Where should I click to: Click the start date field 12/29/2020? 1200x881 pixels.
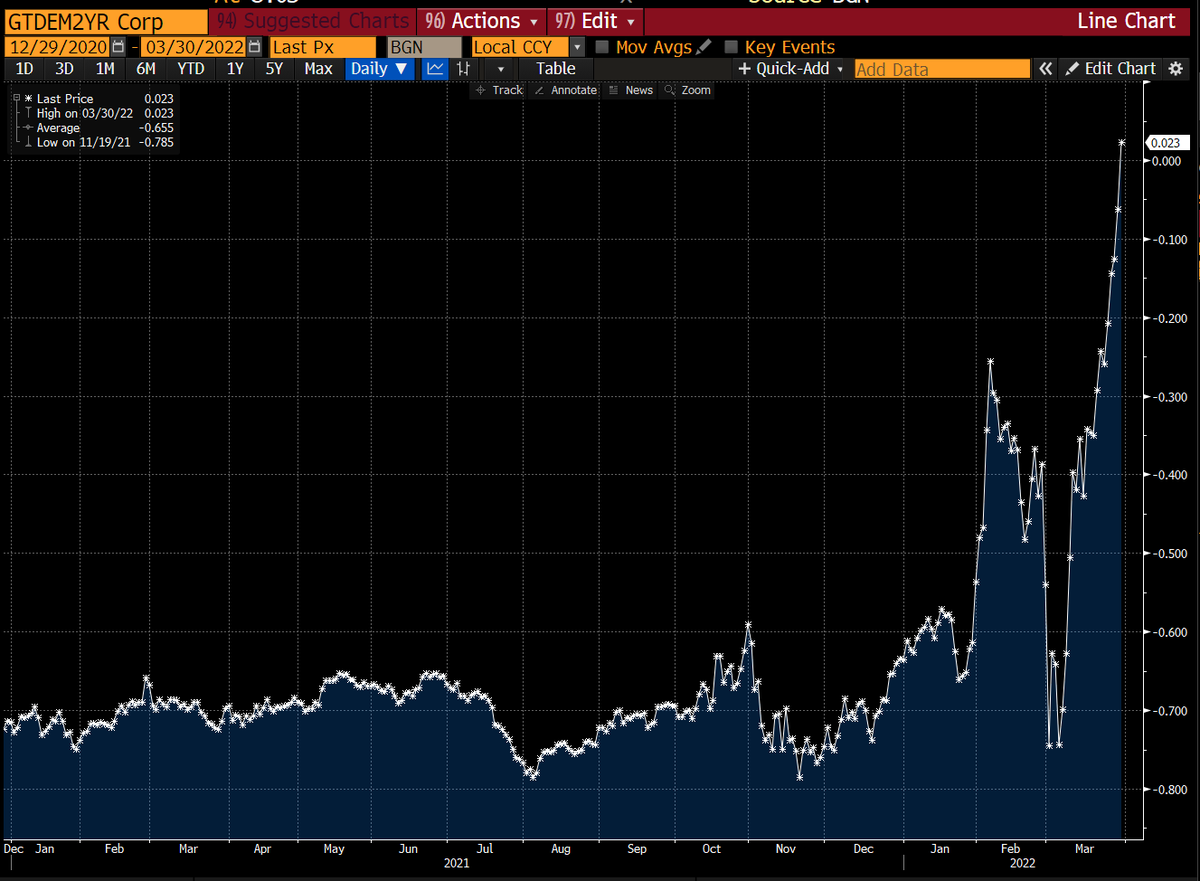pos(58,47)
